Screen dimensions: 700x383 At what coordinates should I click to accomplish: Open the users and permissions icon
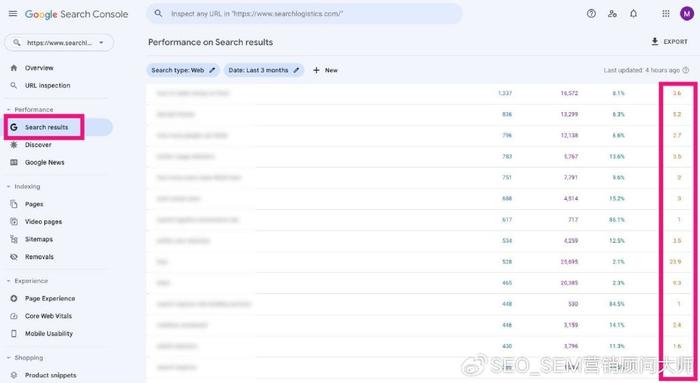coord(612,14)
